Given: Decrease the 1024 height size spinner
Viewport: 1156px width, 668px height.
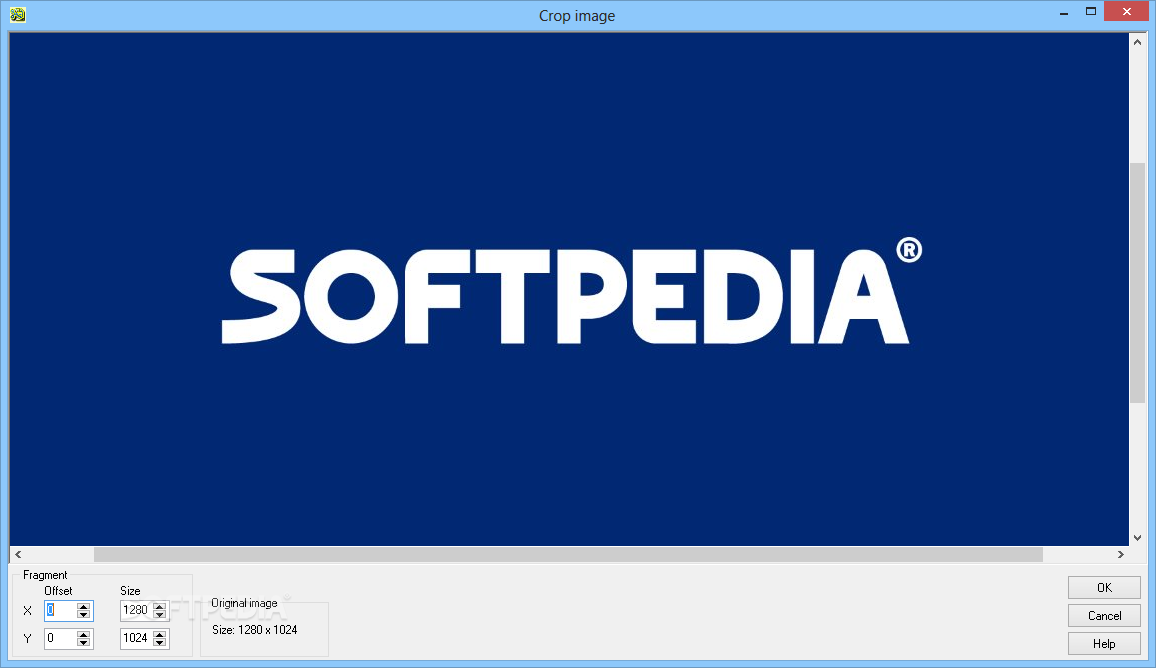Looking at the screenshot, I should click(159, 642).
